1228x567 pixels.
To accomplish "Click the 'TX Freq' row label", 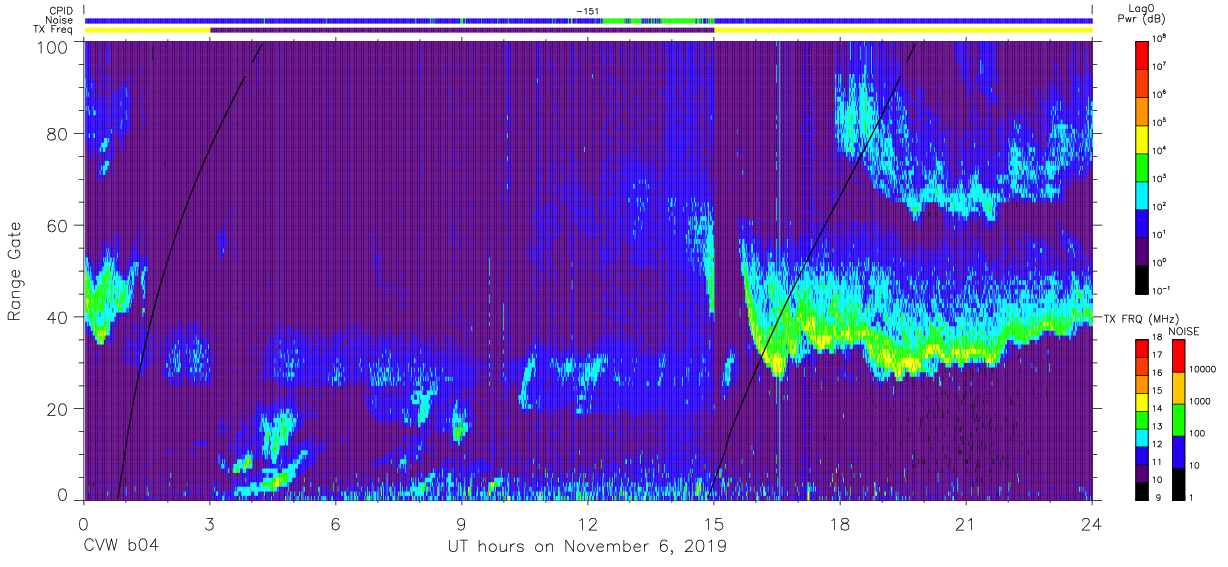I will click(54, 30).
